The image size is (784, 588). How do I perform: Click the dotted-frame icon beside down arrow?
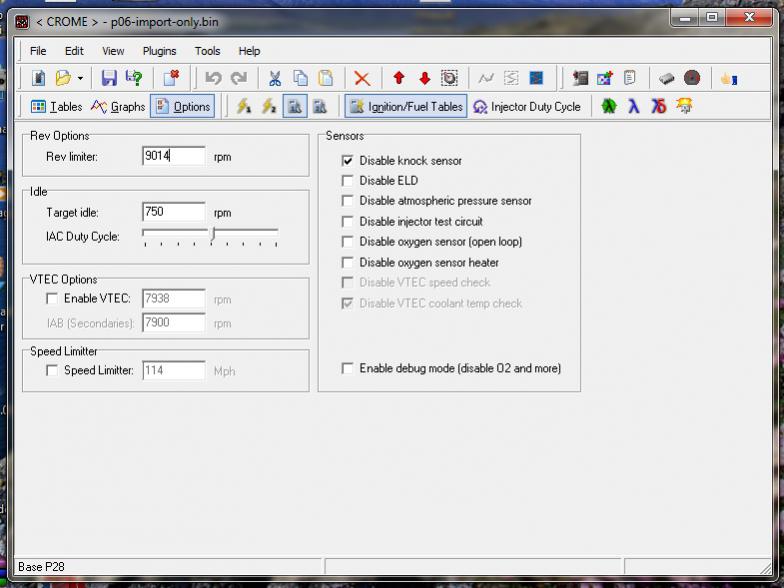click(449, 78)
